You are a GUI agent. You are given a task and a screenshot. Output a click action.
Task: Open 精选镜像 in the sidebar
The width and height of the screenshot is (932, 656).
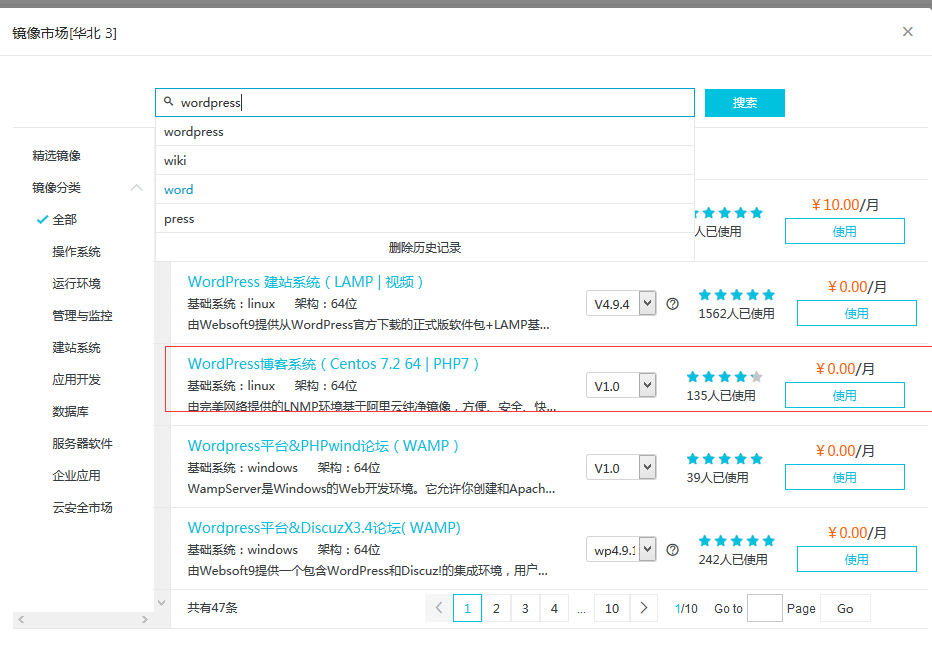[56, 156]
